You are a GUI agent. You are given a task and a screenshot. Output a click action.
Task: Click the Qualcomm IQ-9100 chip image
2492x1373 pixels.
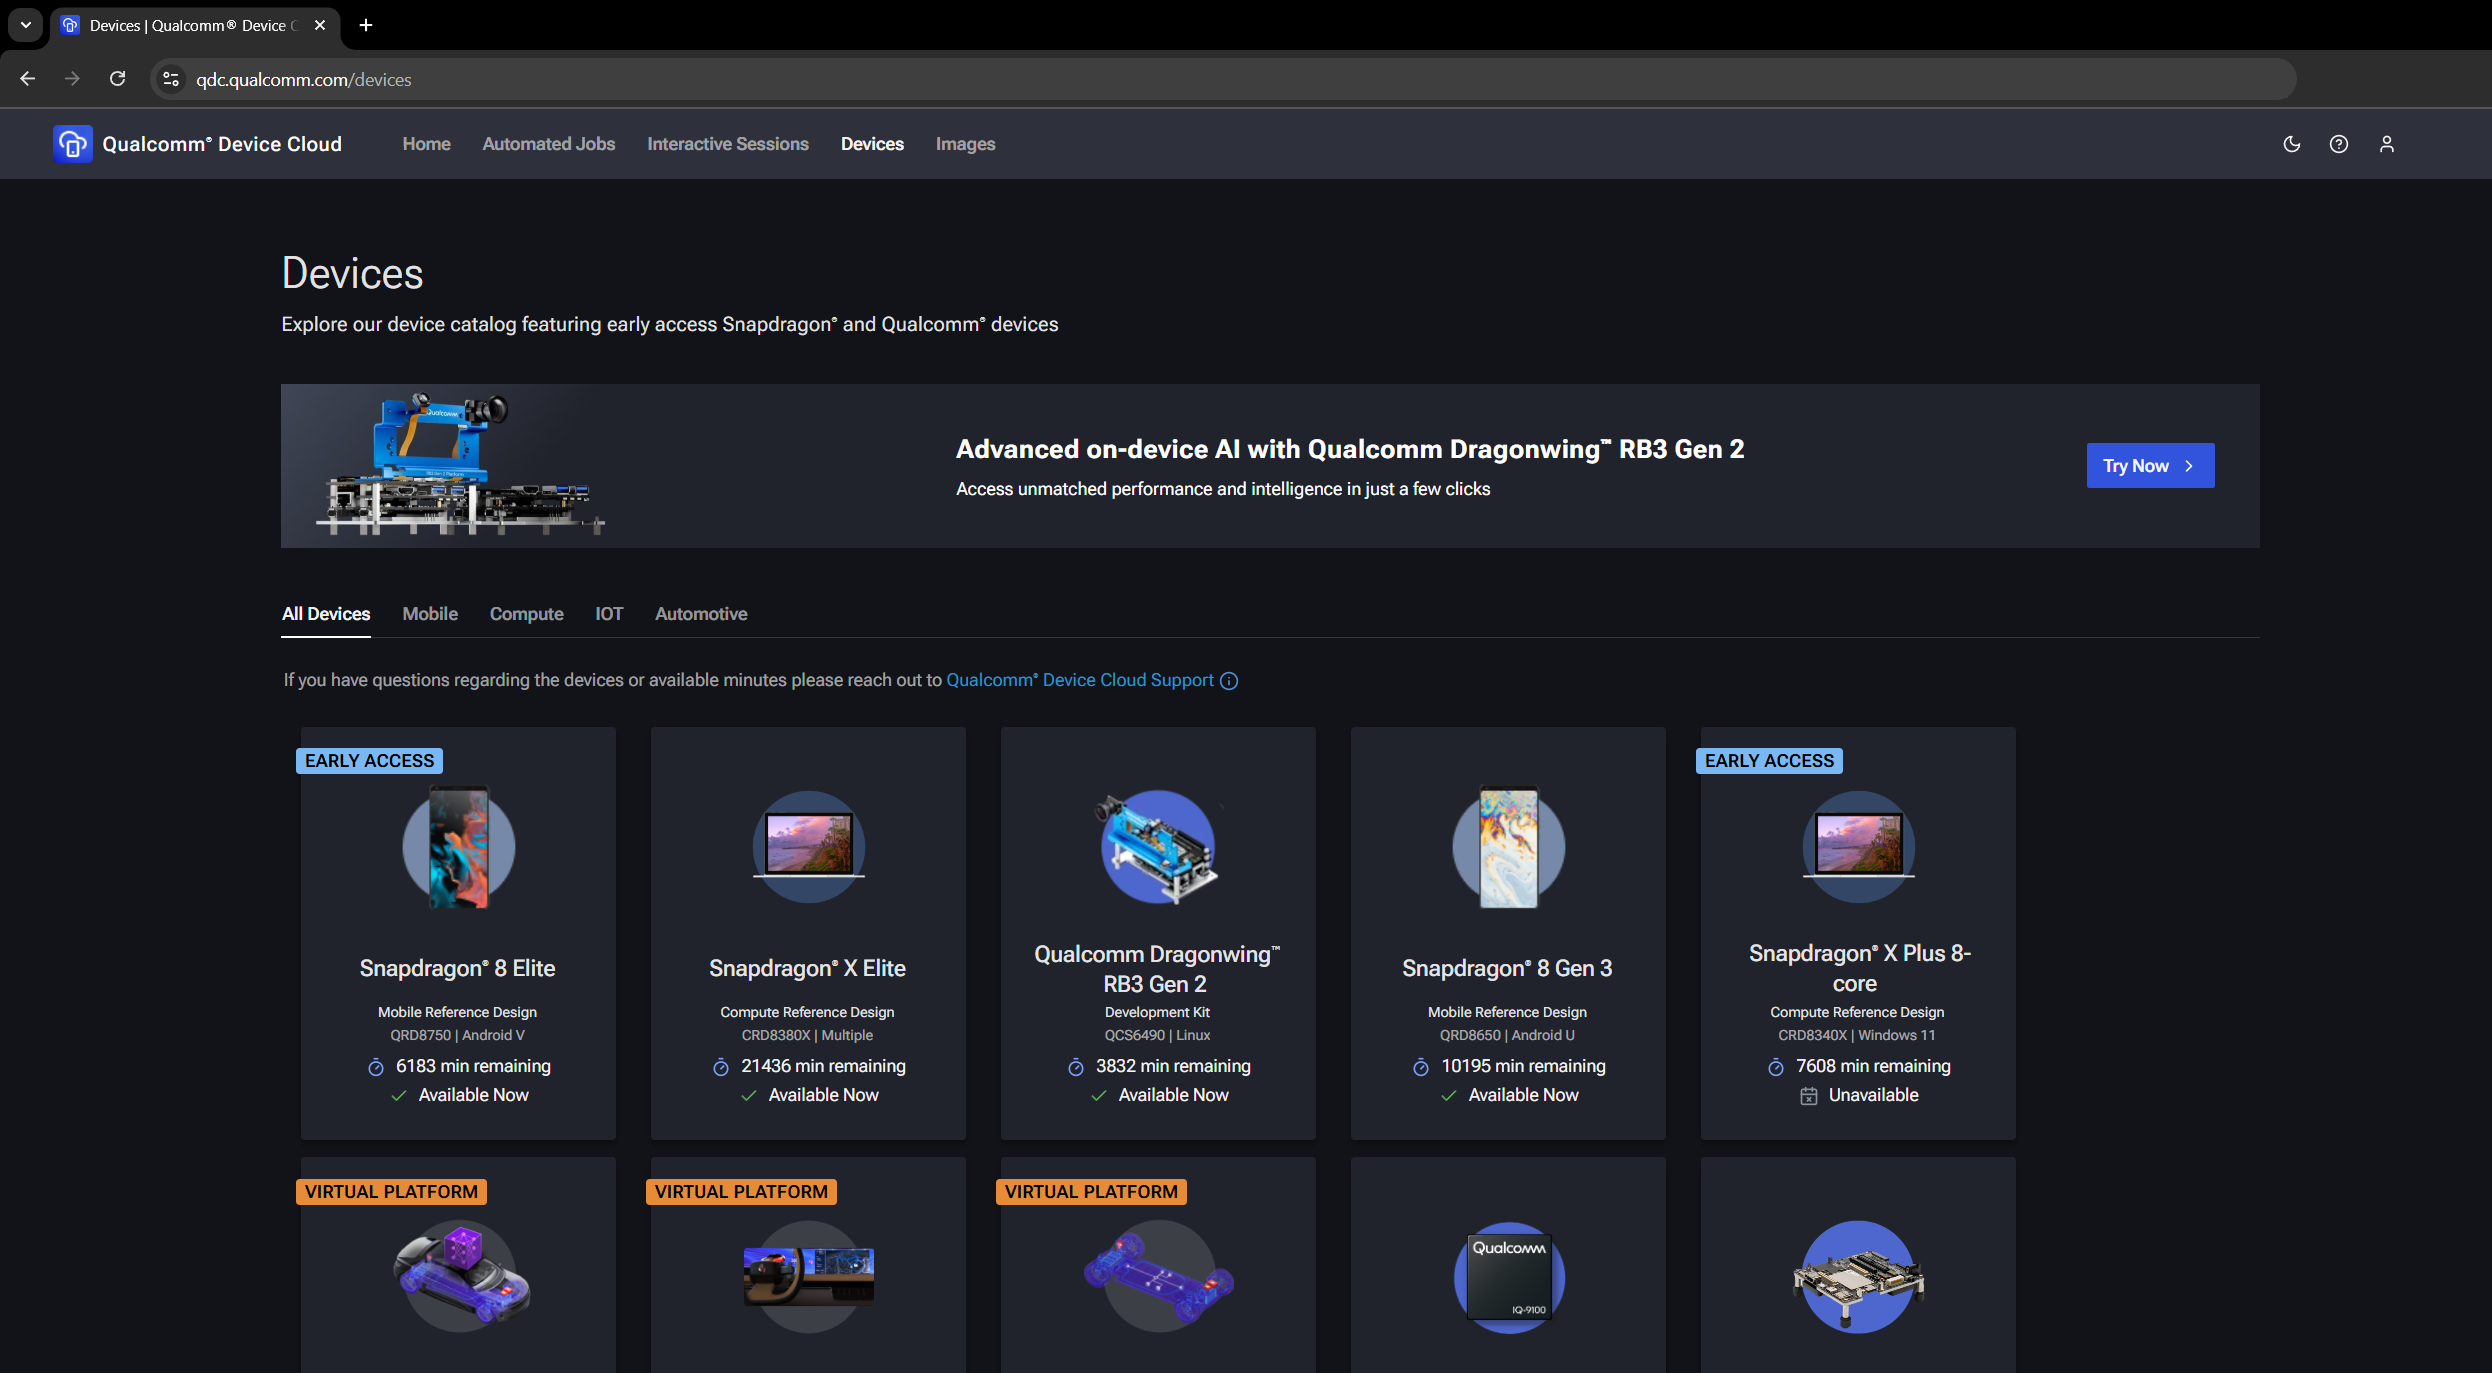tap(1509, 1277)
